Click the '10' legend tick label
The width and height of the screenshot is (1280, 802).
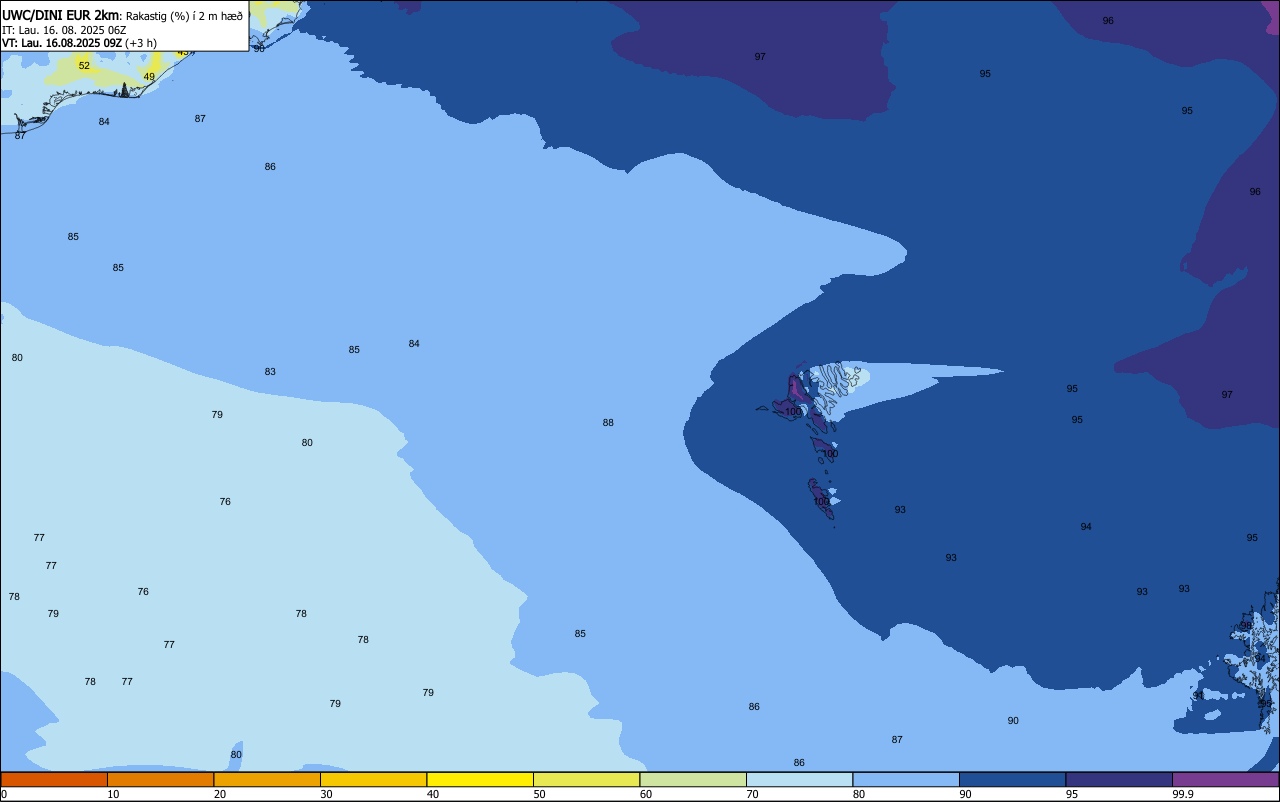[x=113, y=794]
